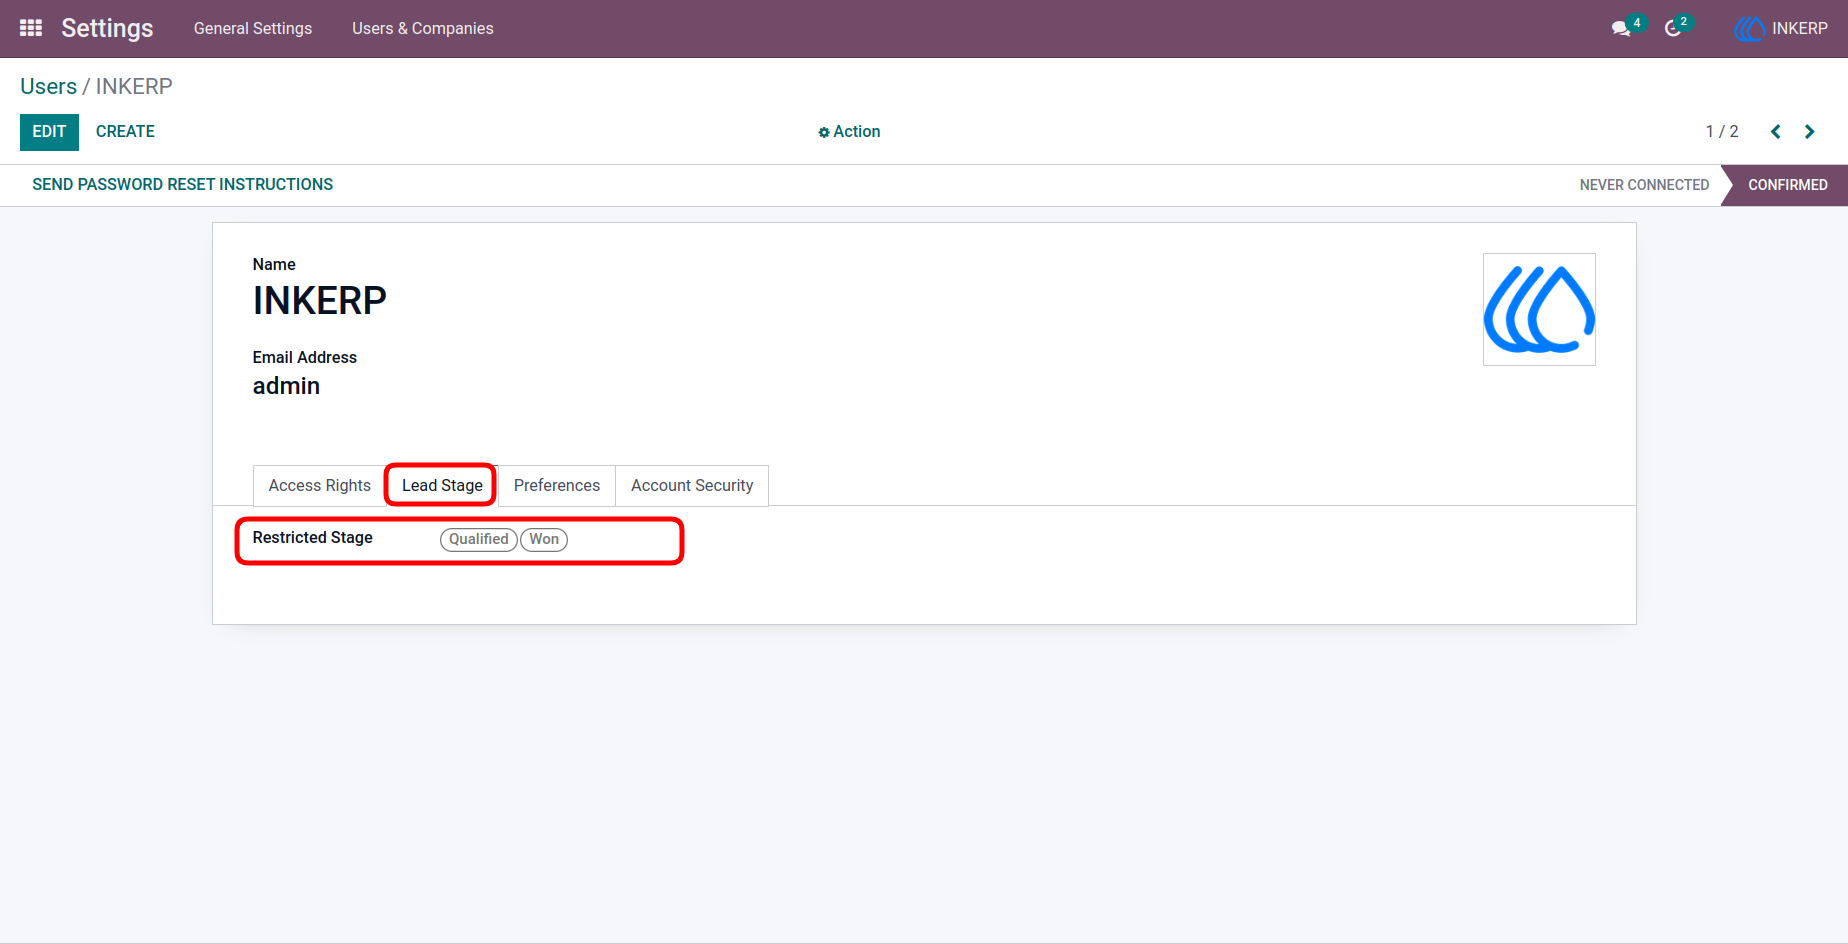Viewport: 1848px width, 944px height.
Task: Click the admin email value
Action: pos(286,386)
